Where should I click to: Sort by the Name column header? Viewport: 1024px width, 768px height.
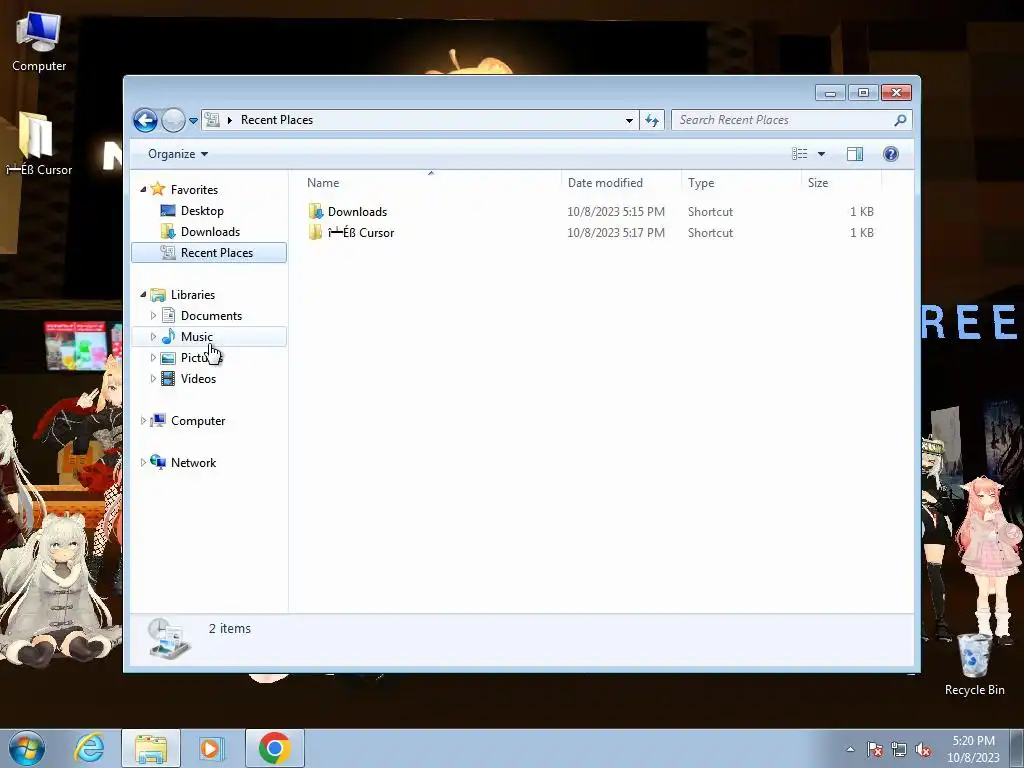[430, 183]
